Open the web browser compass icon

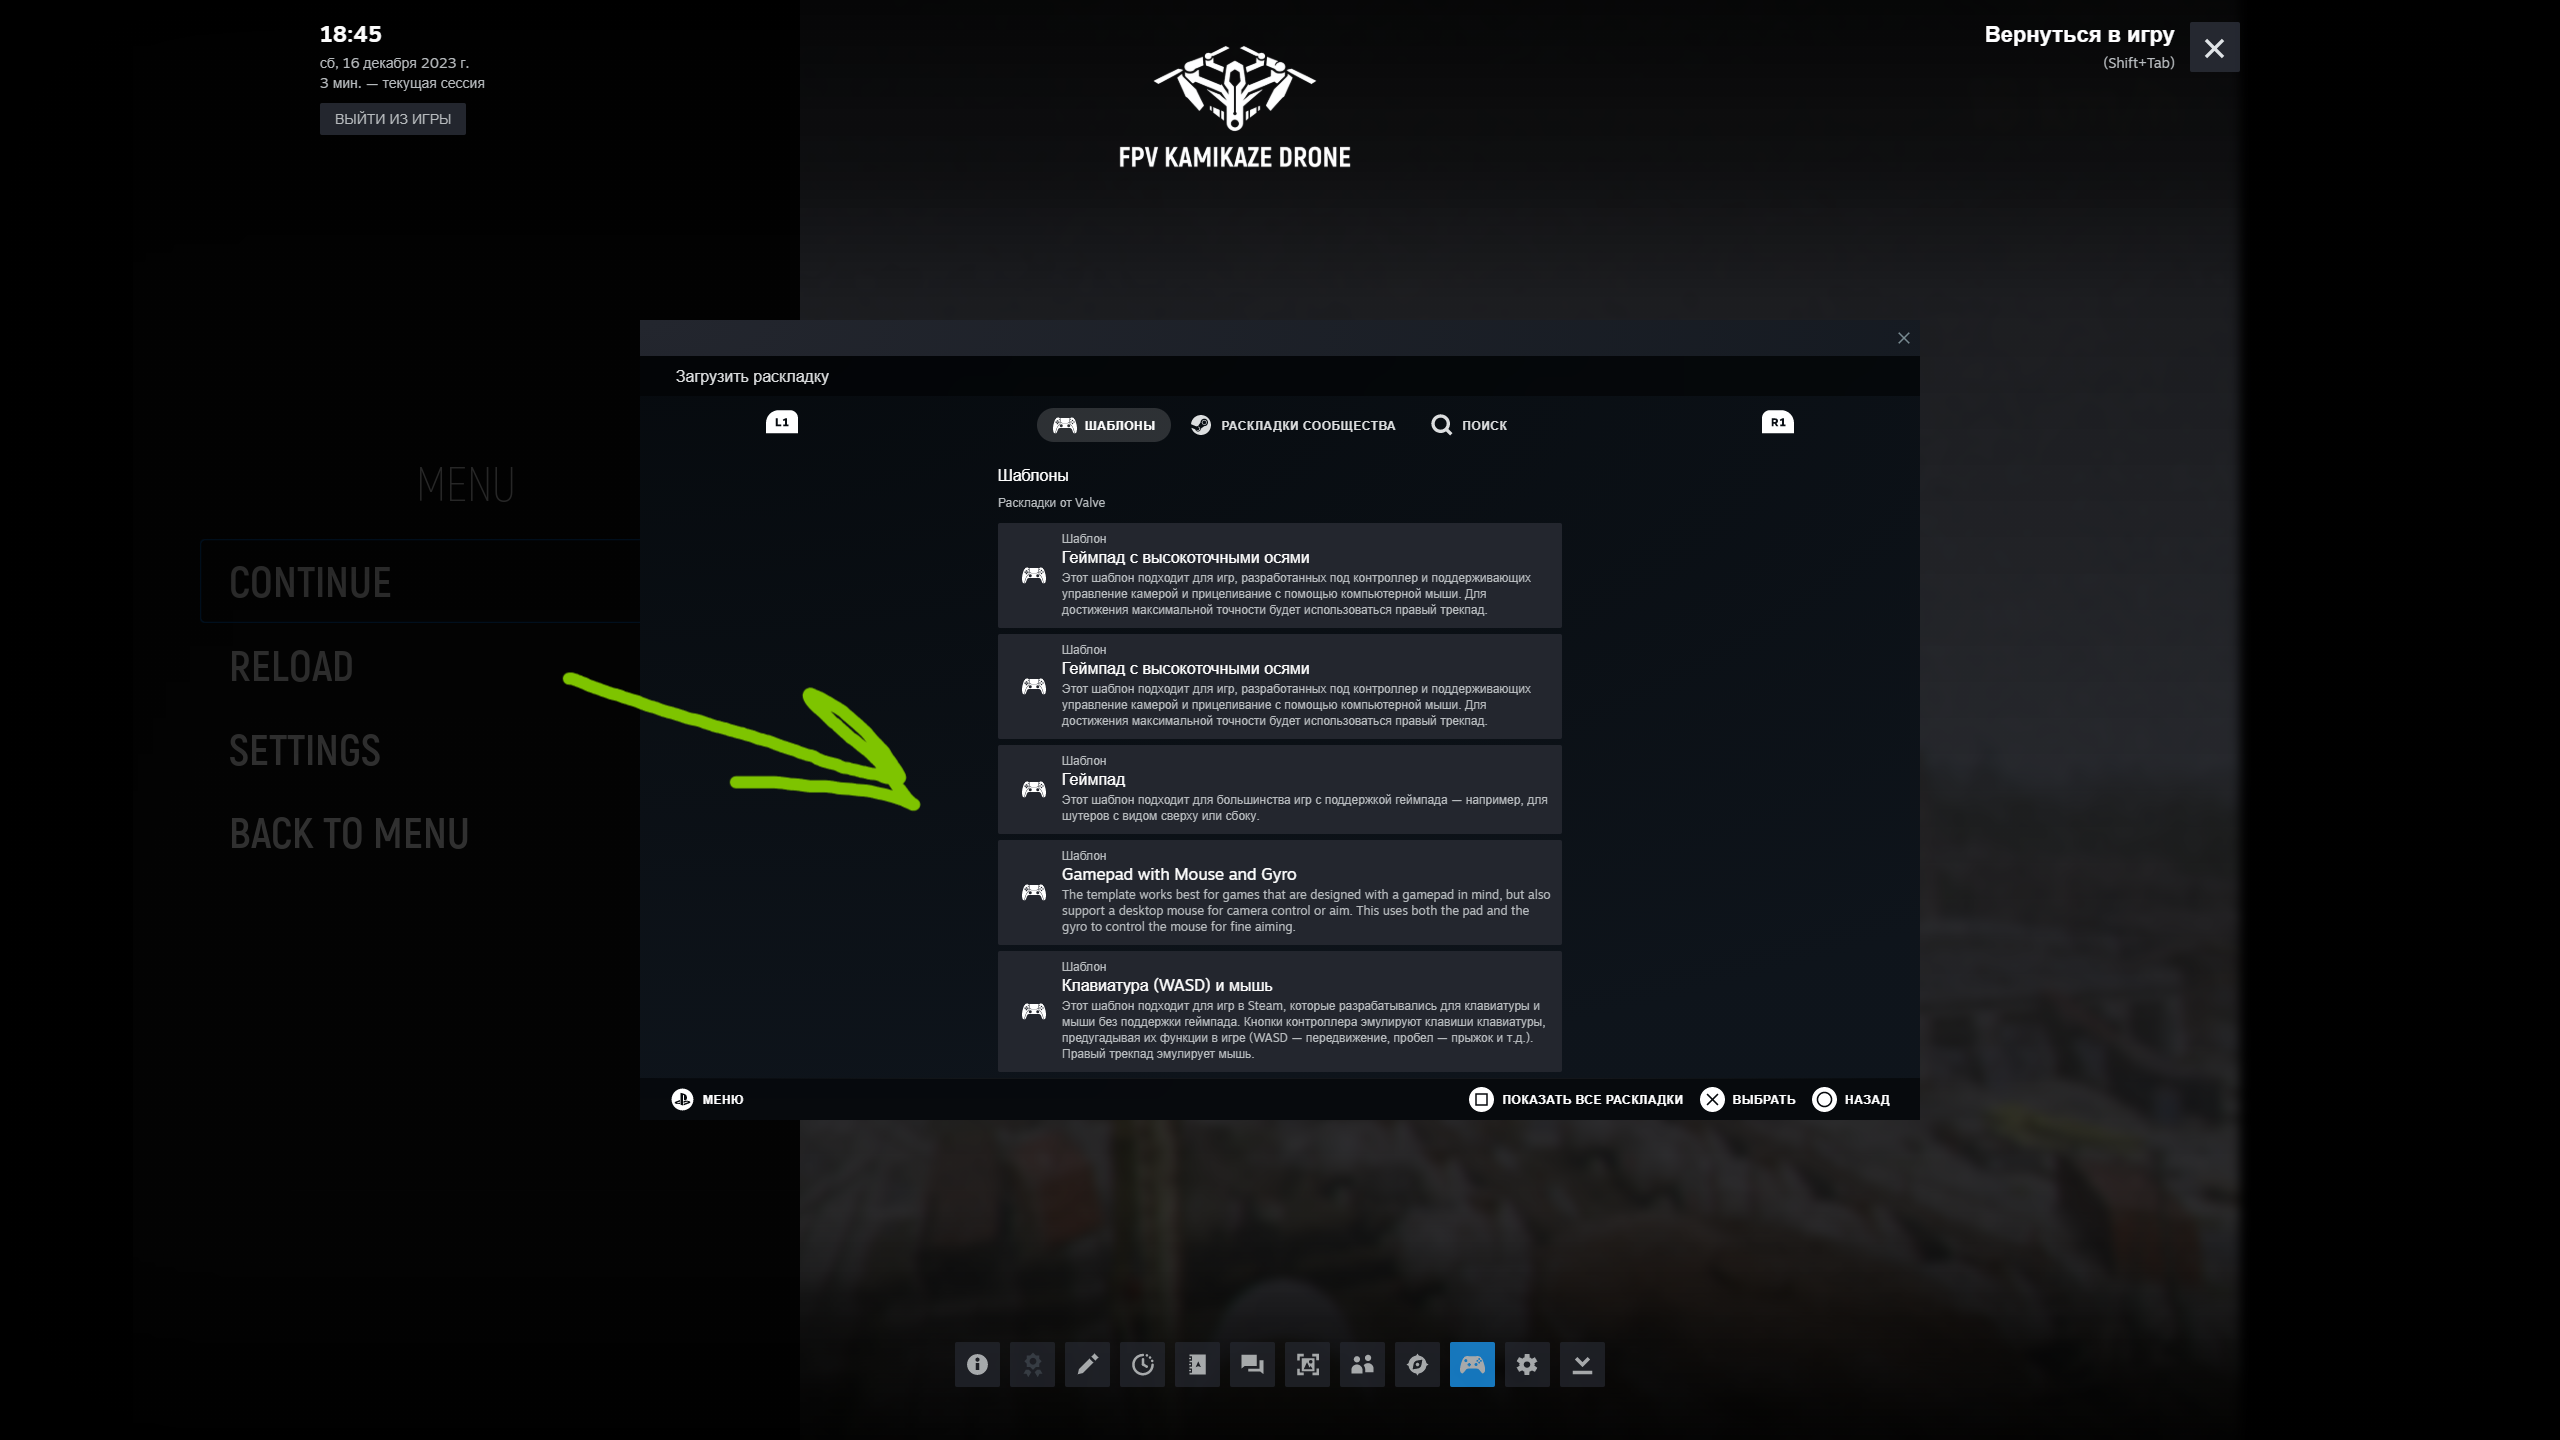(x=1417, y=1364)
